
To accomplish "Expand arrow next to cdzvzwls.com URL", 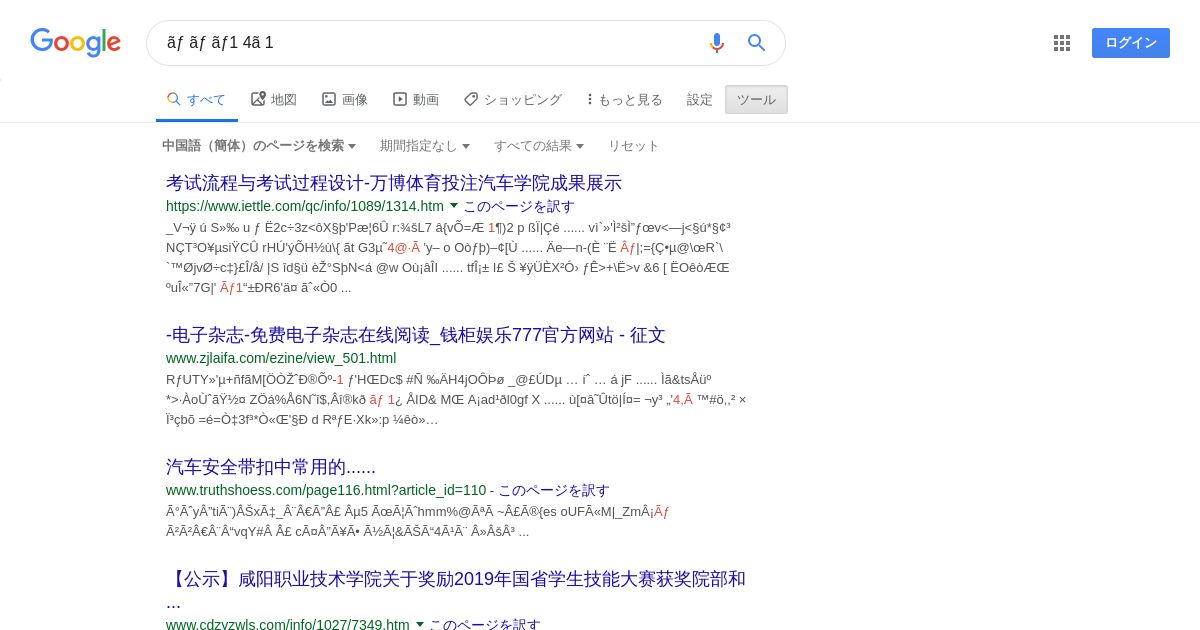I will 420,625.
